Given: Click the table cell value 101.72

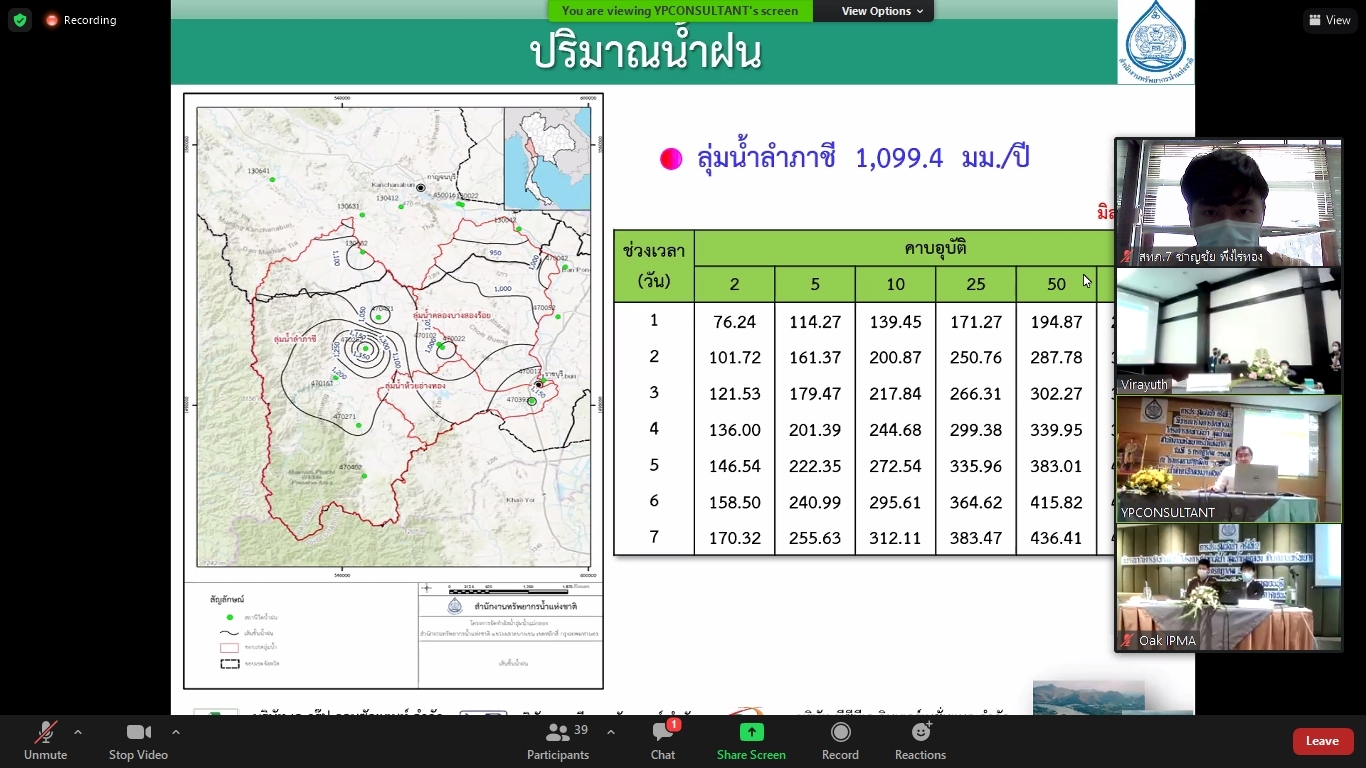Looking at the screenshot, I should pyautogui.click(x=734, y=358).
